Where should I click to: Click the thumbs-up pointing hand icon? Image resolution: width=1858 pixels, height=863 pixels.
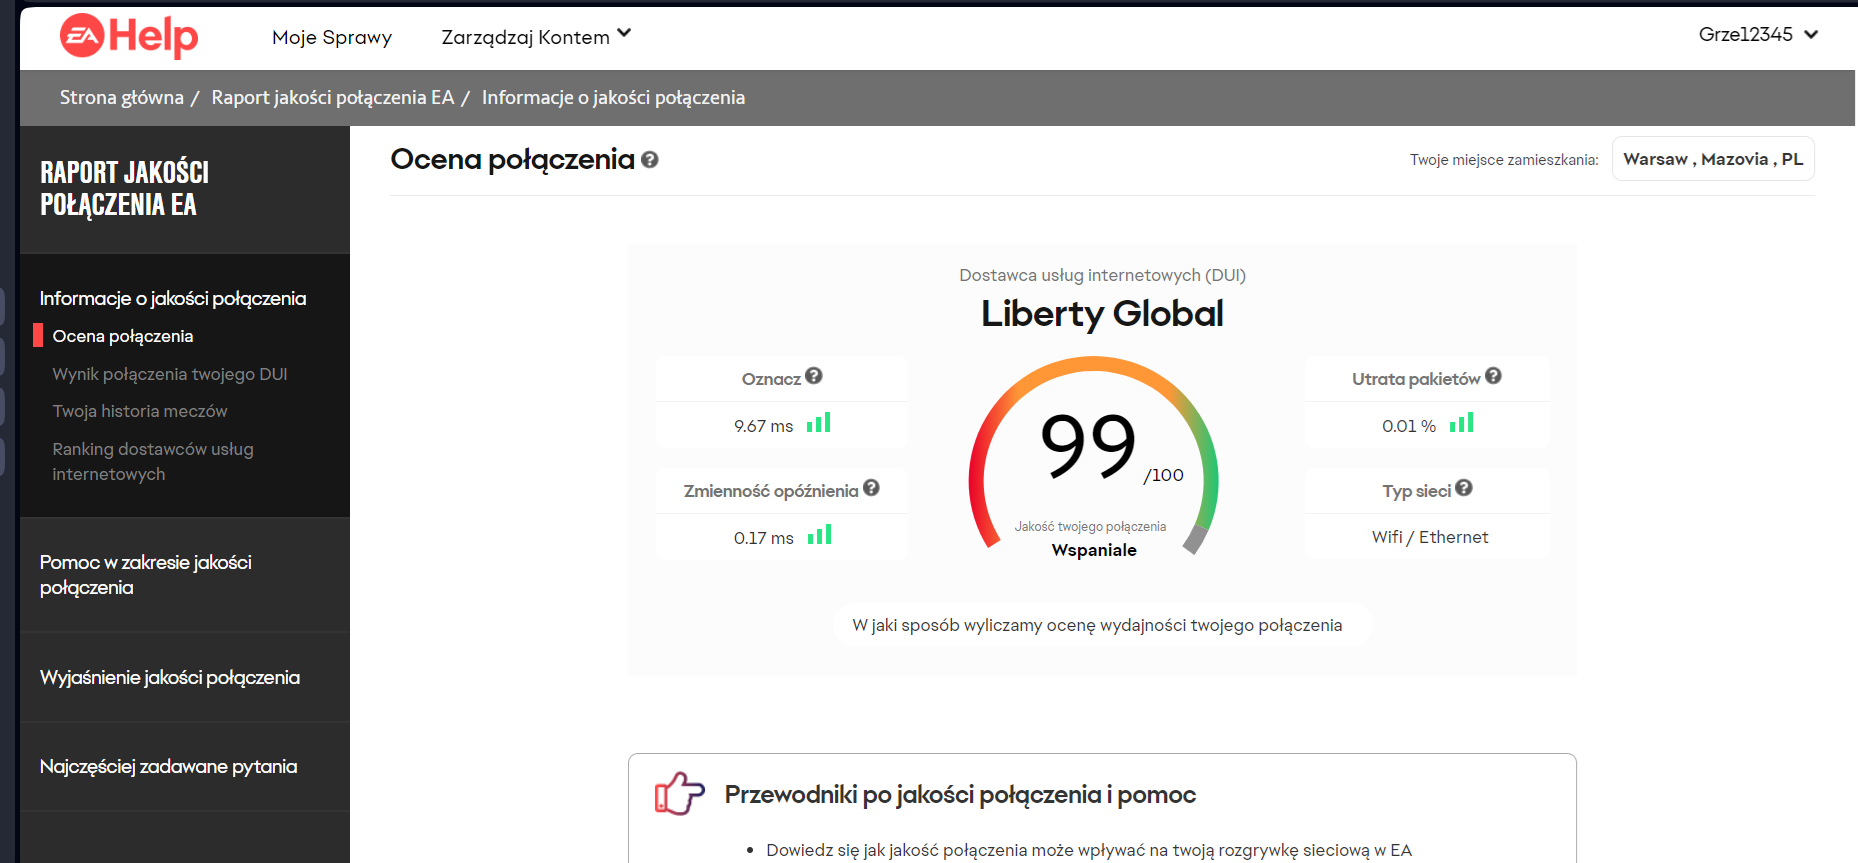pyautogui.click(x=679, y=794)
